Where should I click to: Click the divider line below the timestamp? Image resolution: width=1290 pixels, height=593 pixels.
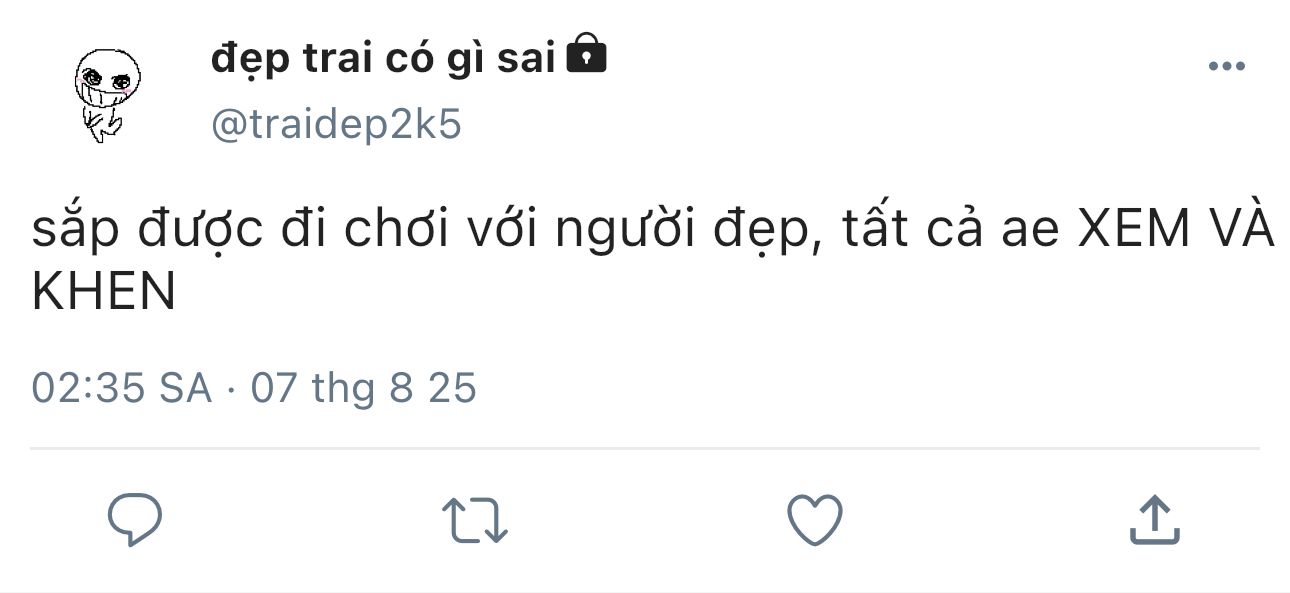[x=645, y=449]
